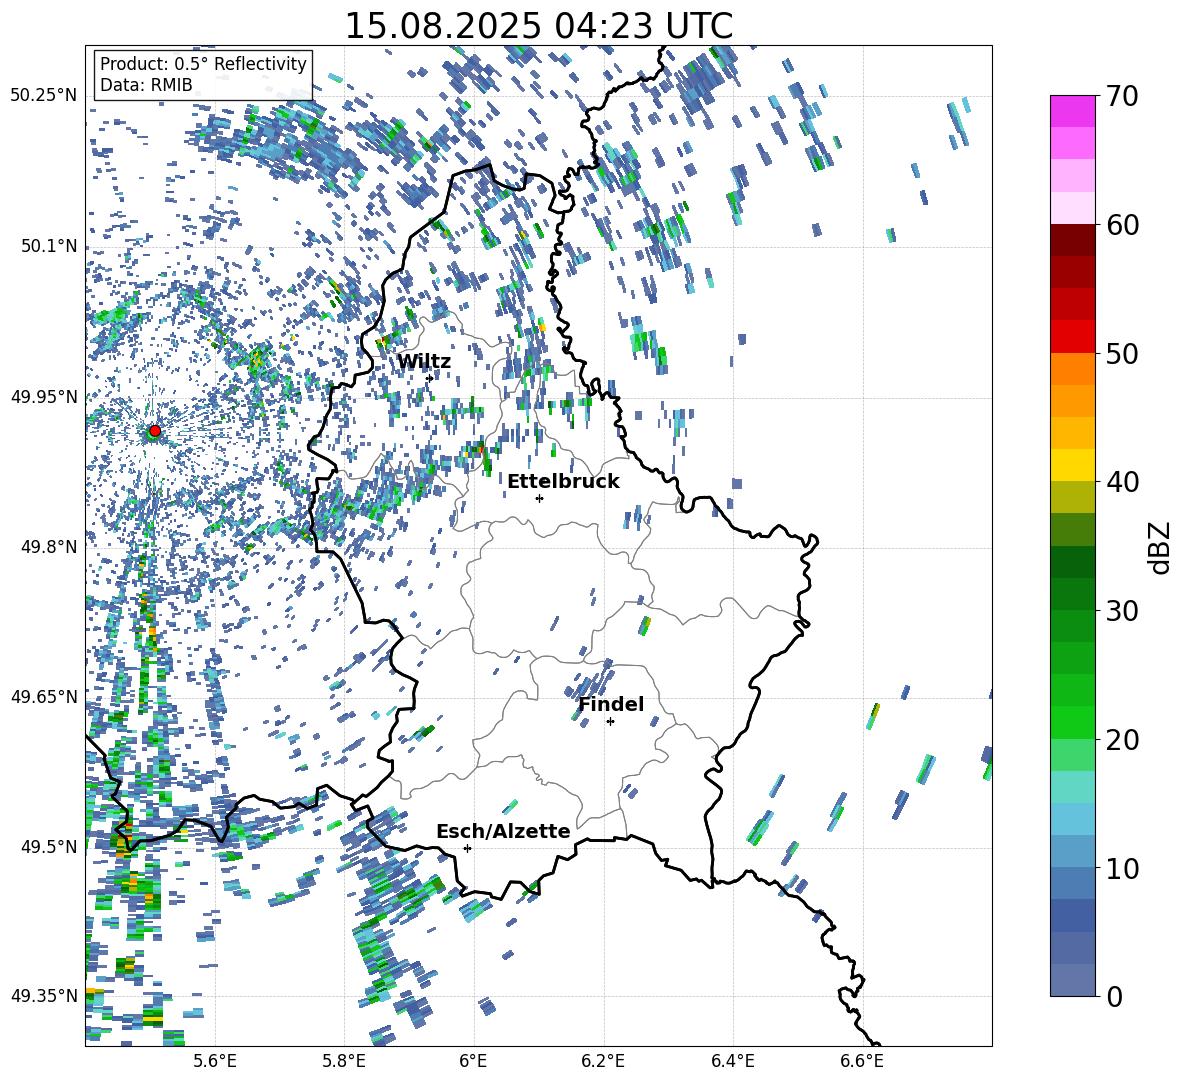Click the 6.4°E longitude label
Screen dimensions: 1184x1081
pos(732,1062)
